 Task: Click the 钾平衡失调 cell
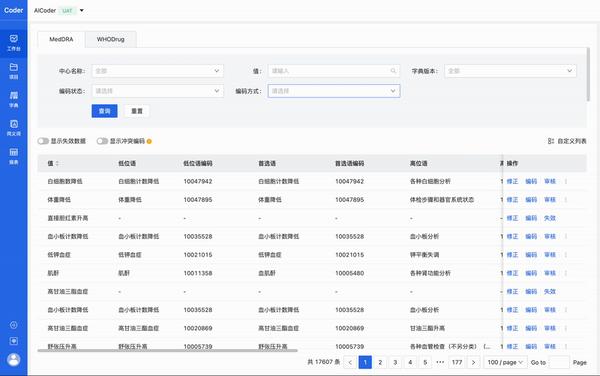click(x=424, y=255)
